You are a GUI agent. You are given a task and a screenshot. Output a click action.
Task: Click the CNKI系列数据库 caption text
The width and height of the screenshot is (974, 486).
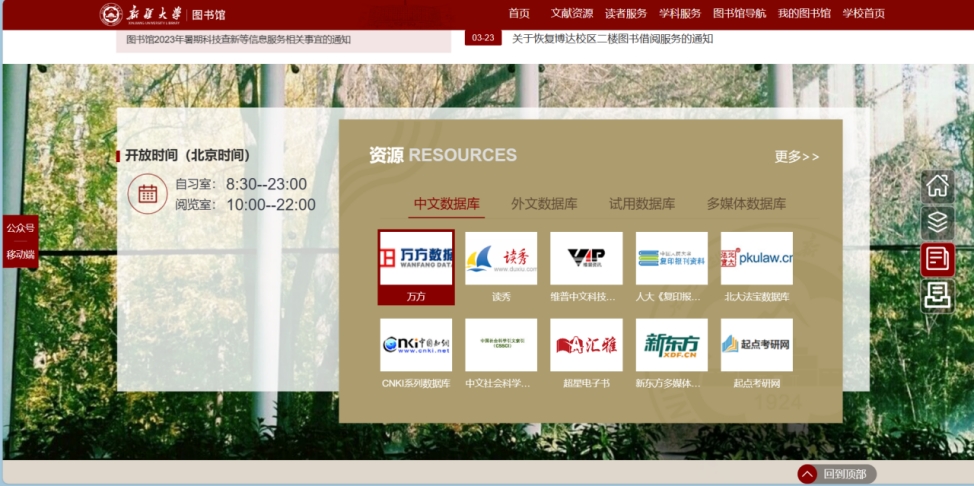[416, 383]
